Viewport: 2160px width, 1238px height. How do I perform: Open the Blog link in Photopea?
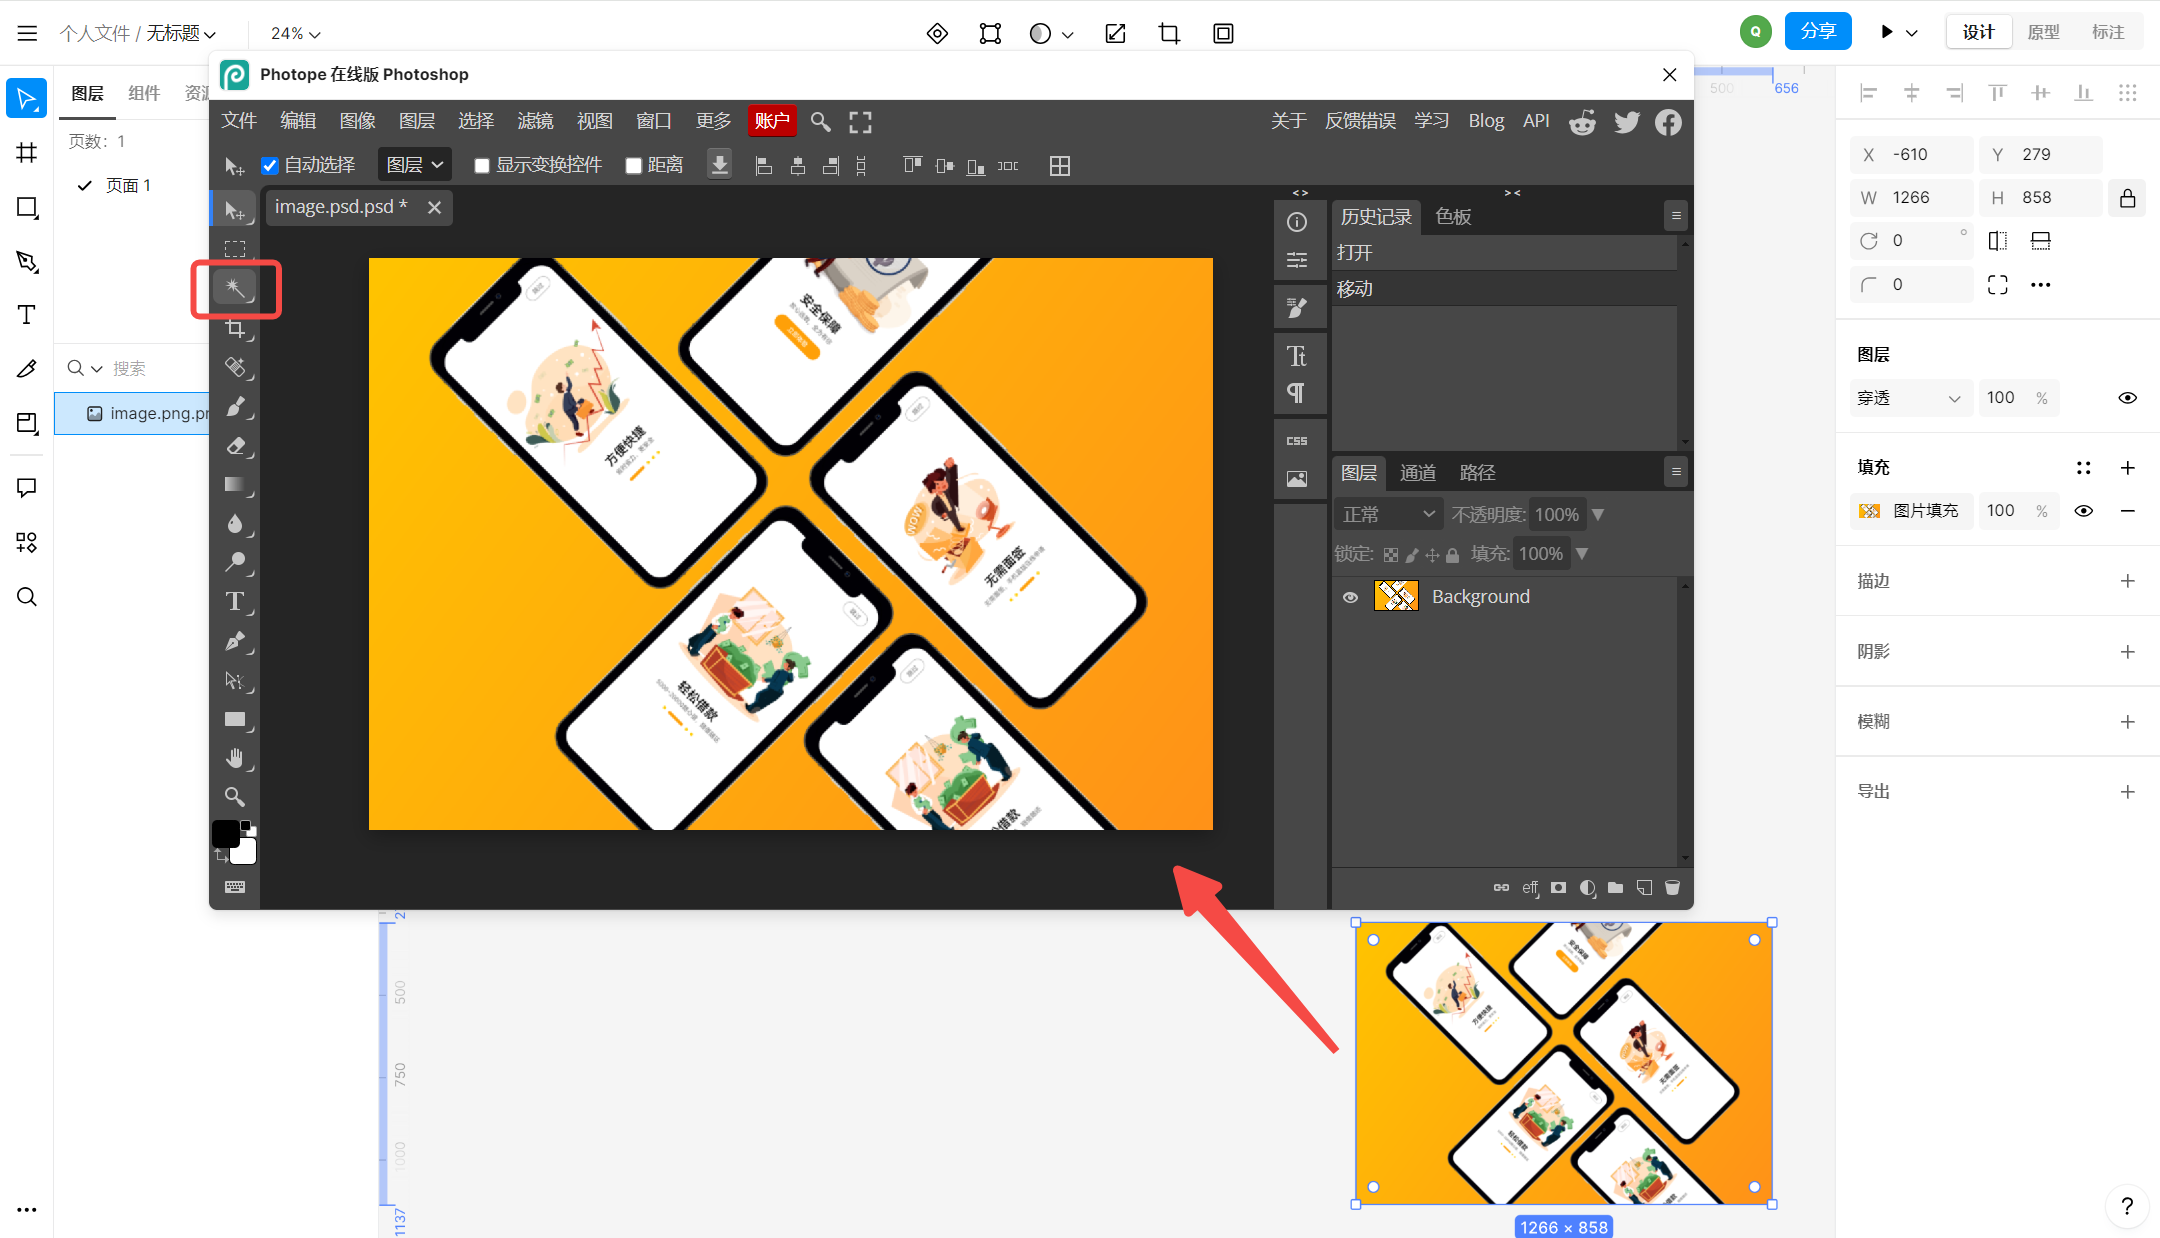click(1486, 121)
